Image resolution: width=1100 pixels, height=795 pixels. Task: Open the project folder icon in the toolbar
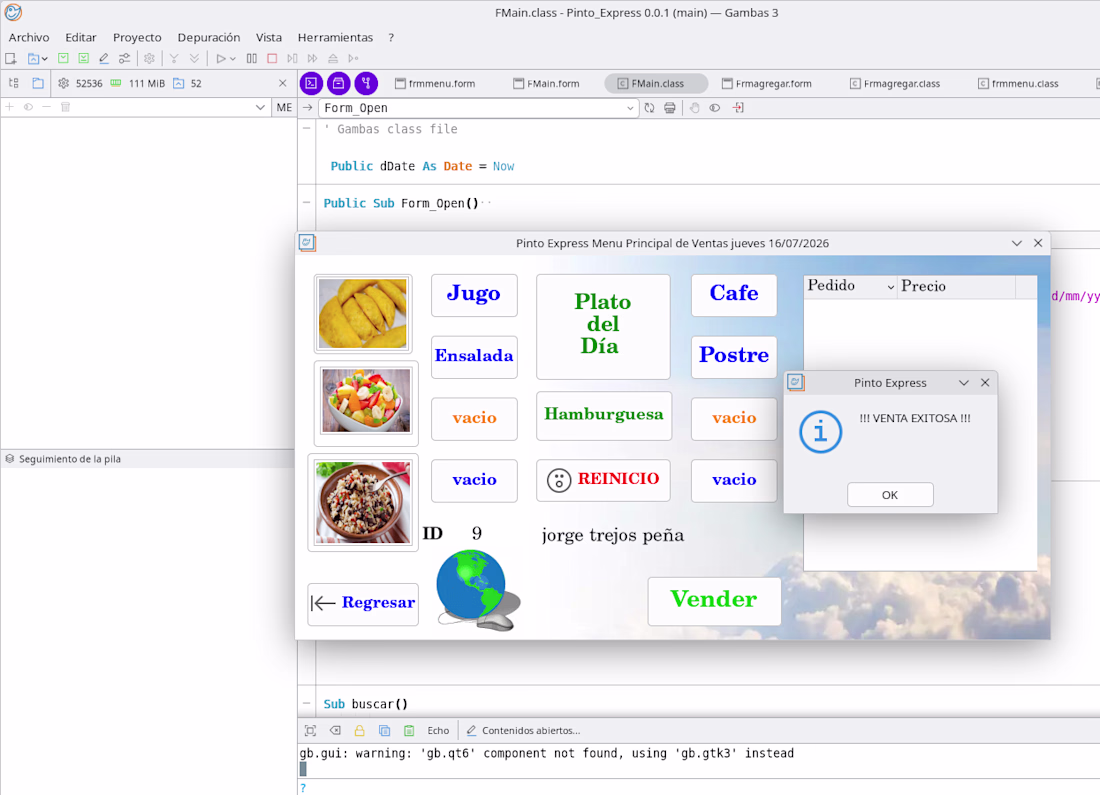point(33,58)
